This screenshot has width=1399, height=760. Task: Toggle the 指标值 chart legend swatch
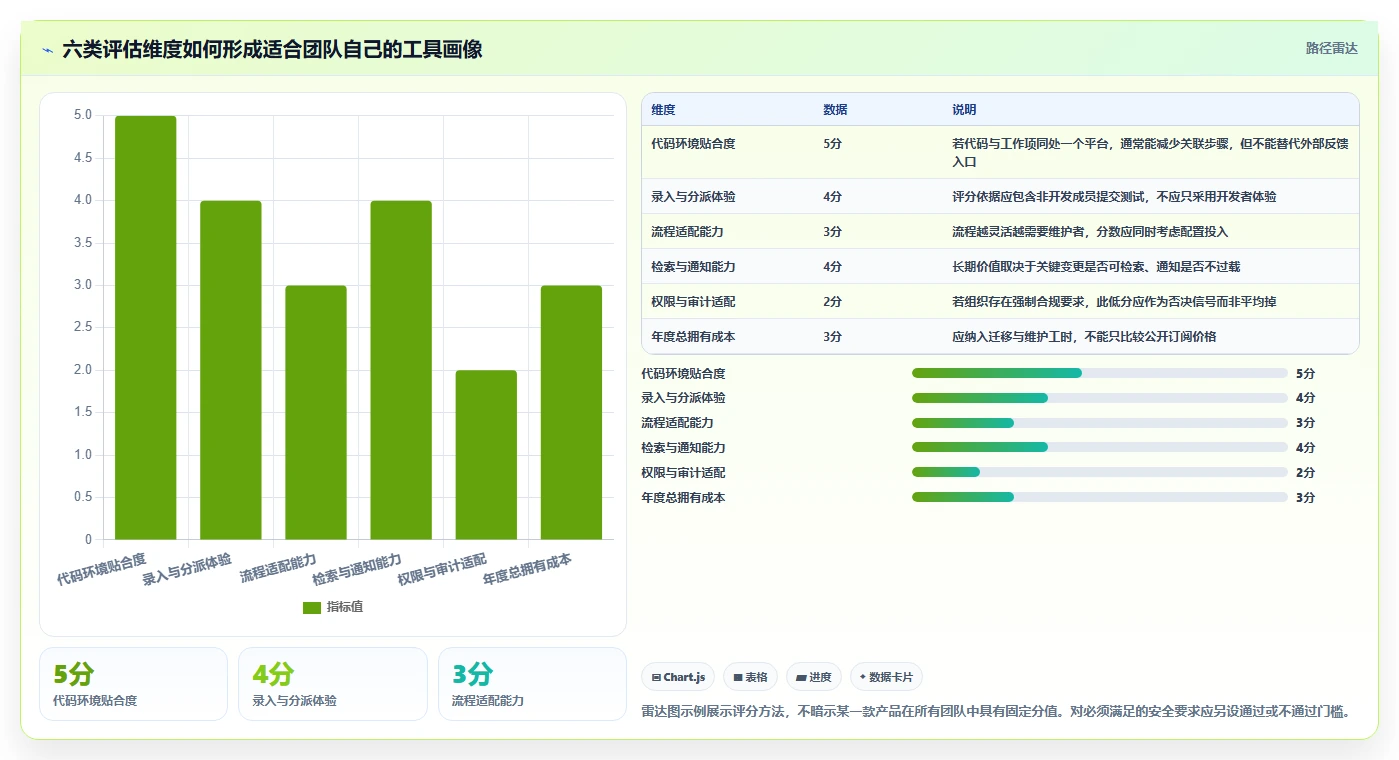point(312,607)
